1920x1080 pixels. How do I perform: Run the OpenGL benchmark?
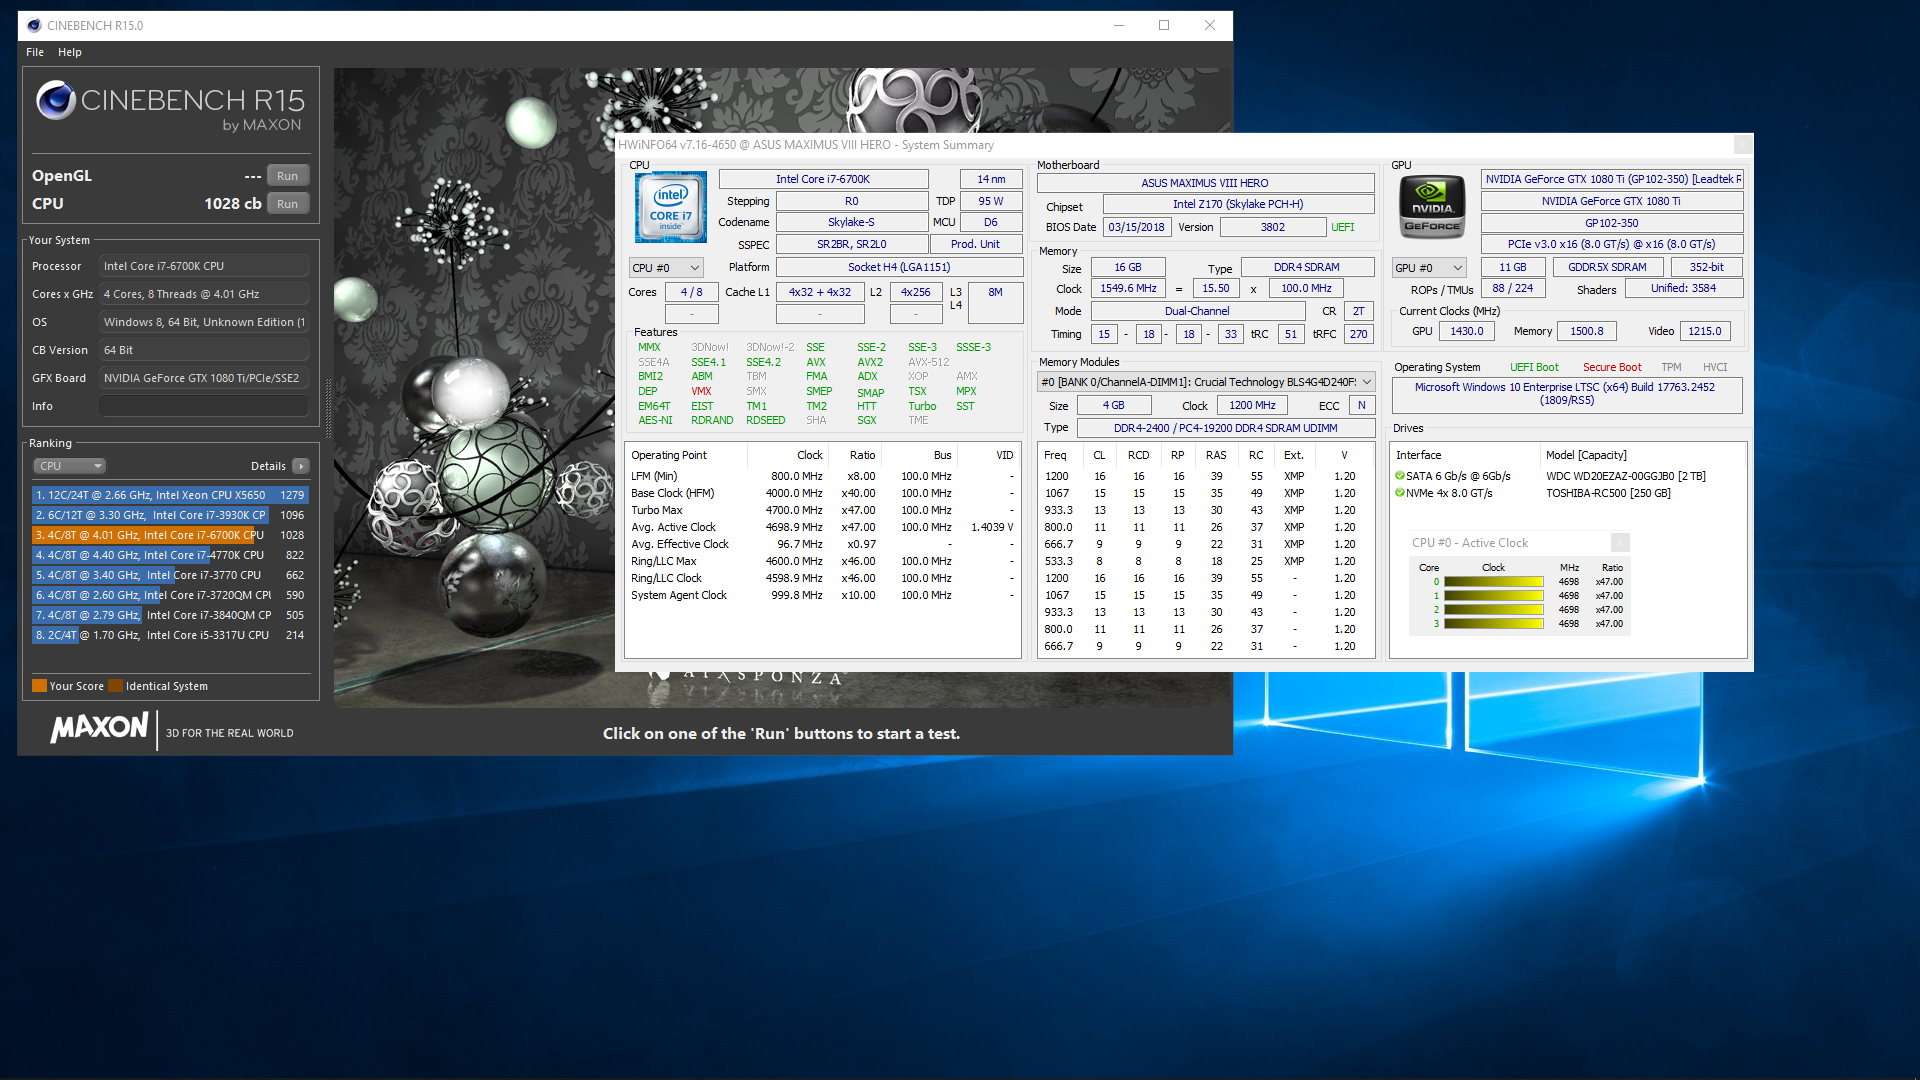point(288,176)
